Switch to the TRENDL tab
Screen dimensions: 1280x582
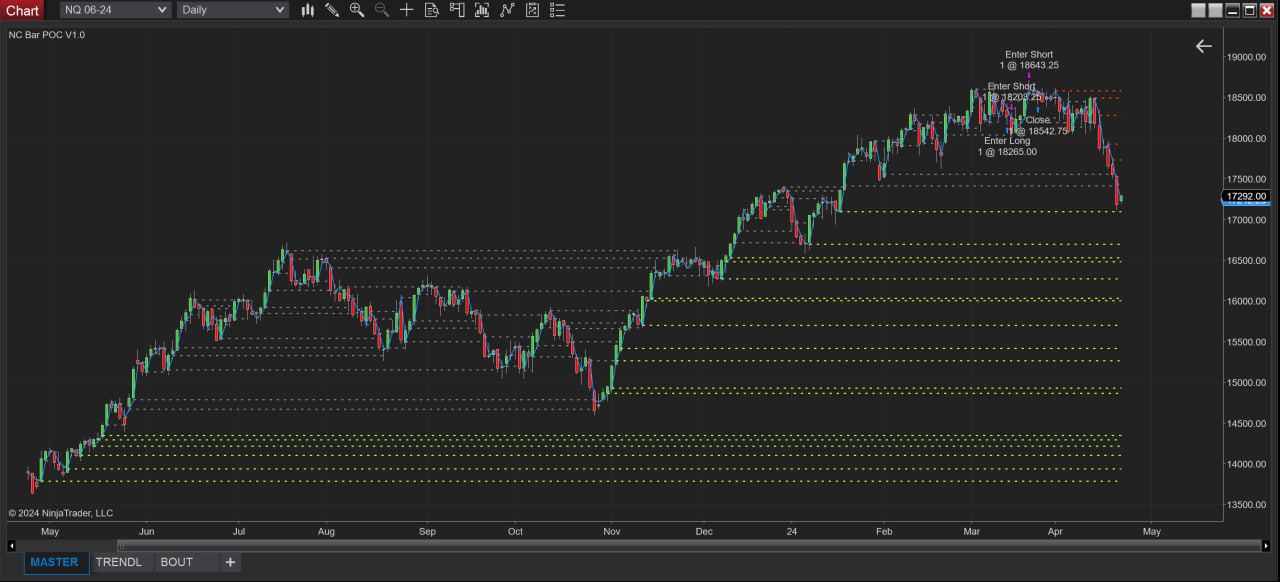(x=119, y=562)
